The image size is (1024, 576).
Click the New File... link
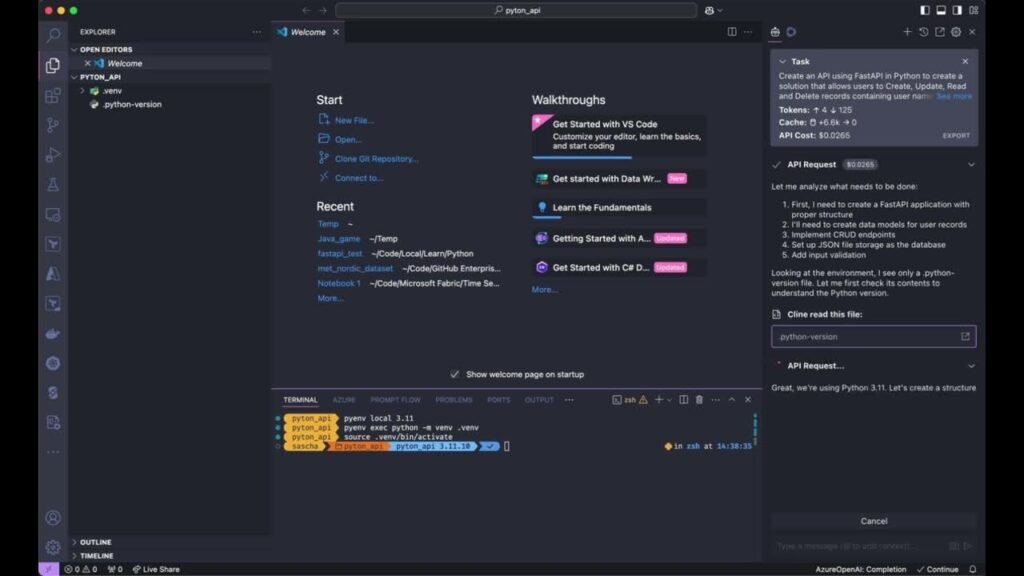354,120
